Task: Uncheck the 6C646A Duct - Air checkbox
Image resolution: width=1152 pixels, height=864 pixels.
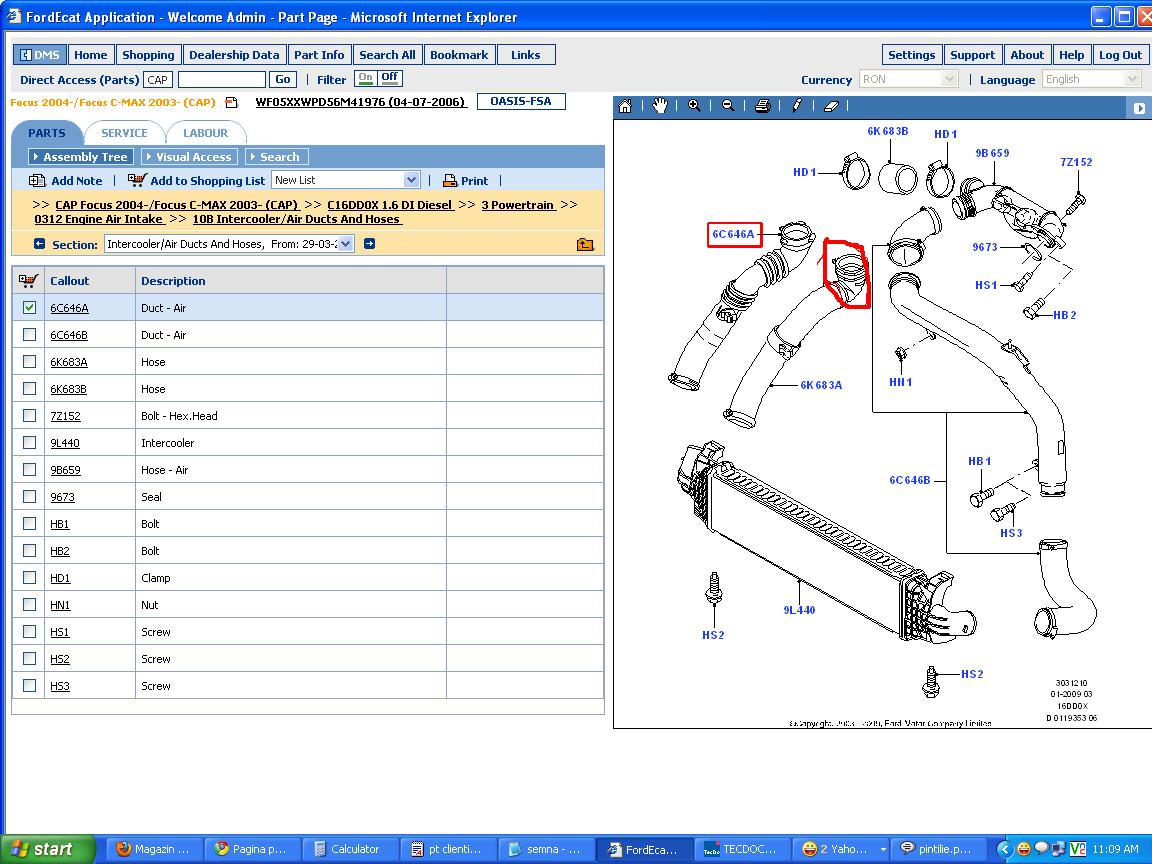Action: [29, 308]
